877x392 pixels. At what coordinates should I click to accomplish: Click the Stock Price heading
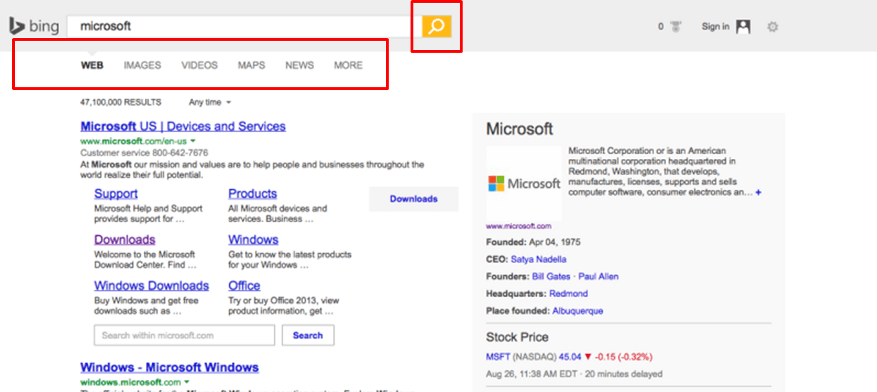pyautogui.click(x=517, y=337)
